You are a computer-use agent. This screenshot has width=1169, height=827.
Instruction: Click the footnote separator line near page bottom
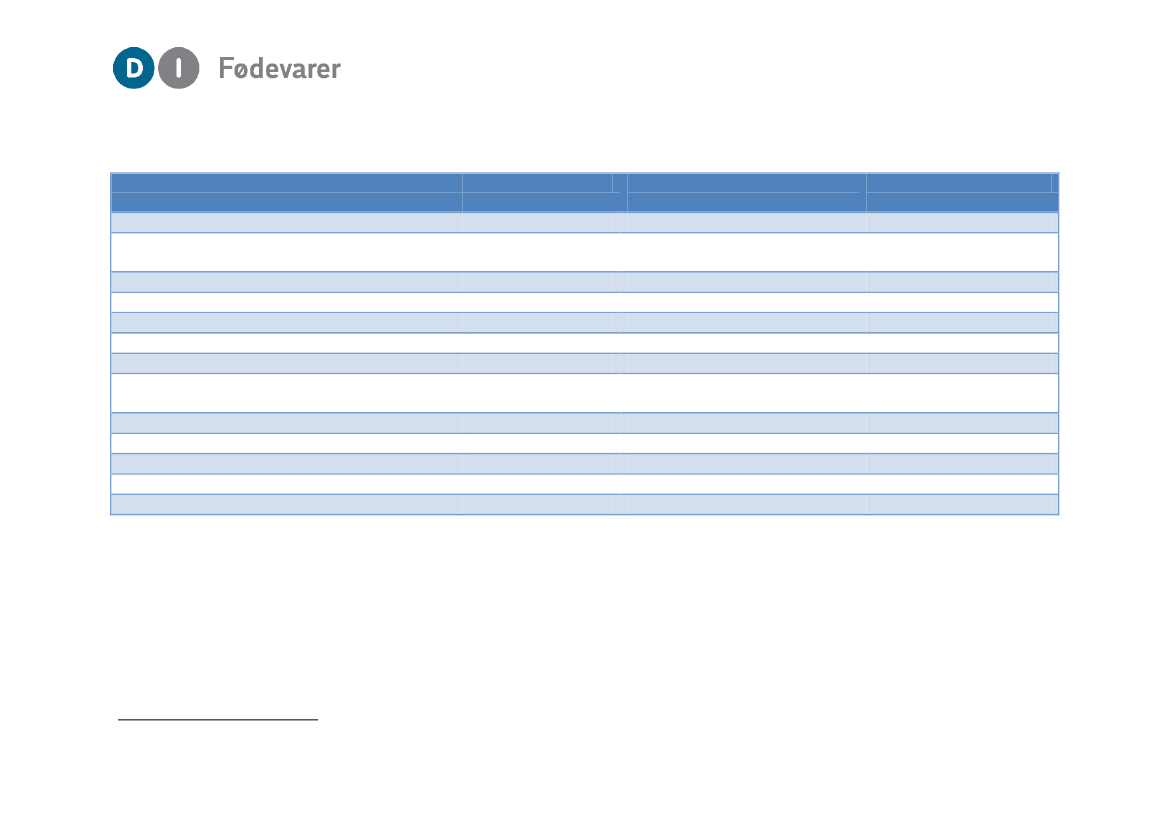pos(217,718)
